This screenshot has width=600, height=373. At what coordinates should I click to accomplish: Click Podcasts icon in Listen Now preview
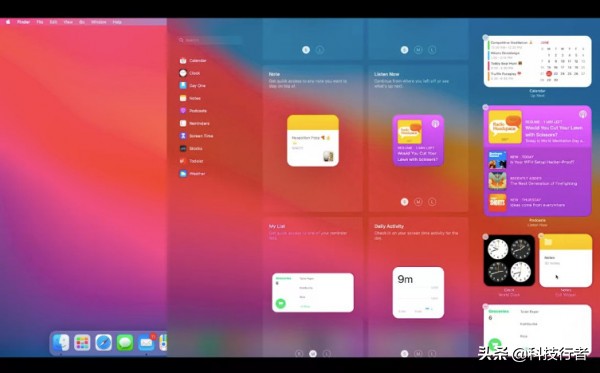pyautogui.click(x=435, y=123)
